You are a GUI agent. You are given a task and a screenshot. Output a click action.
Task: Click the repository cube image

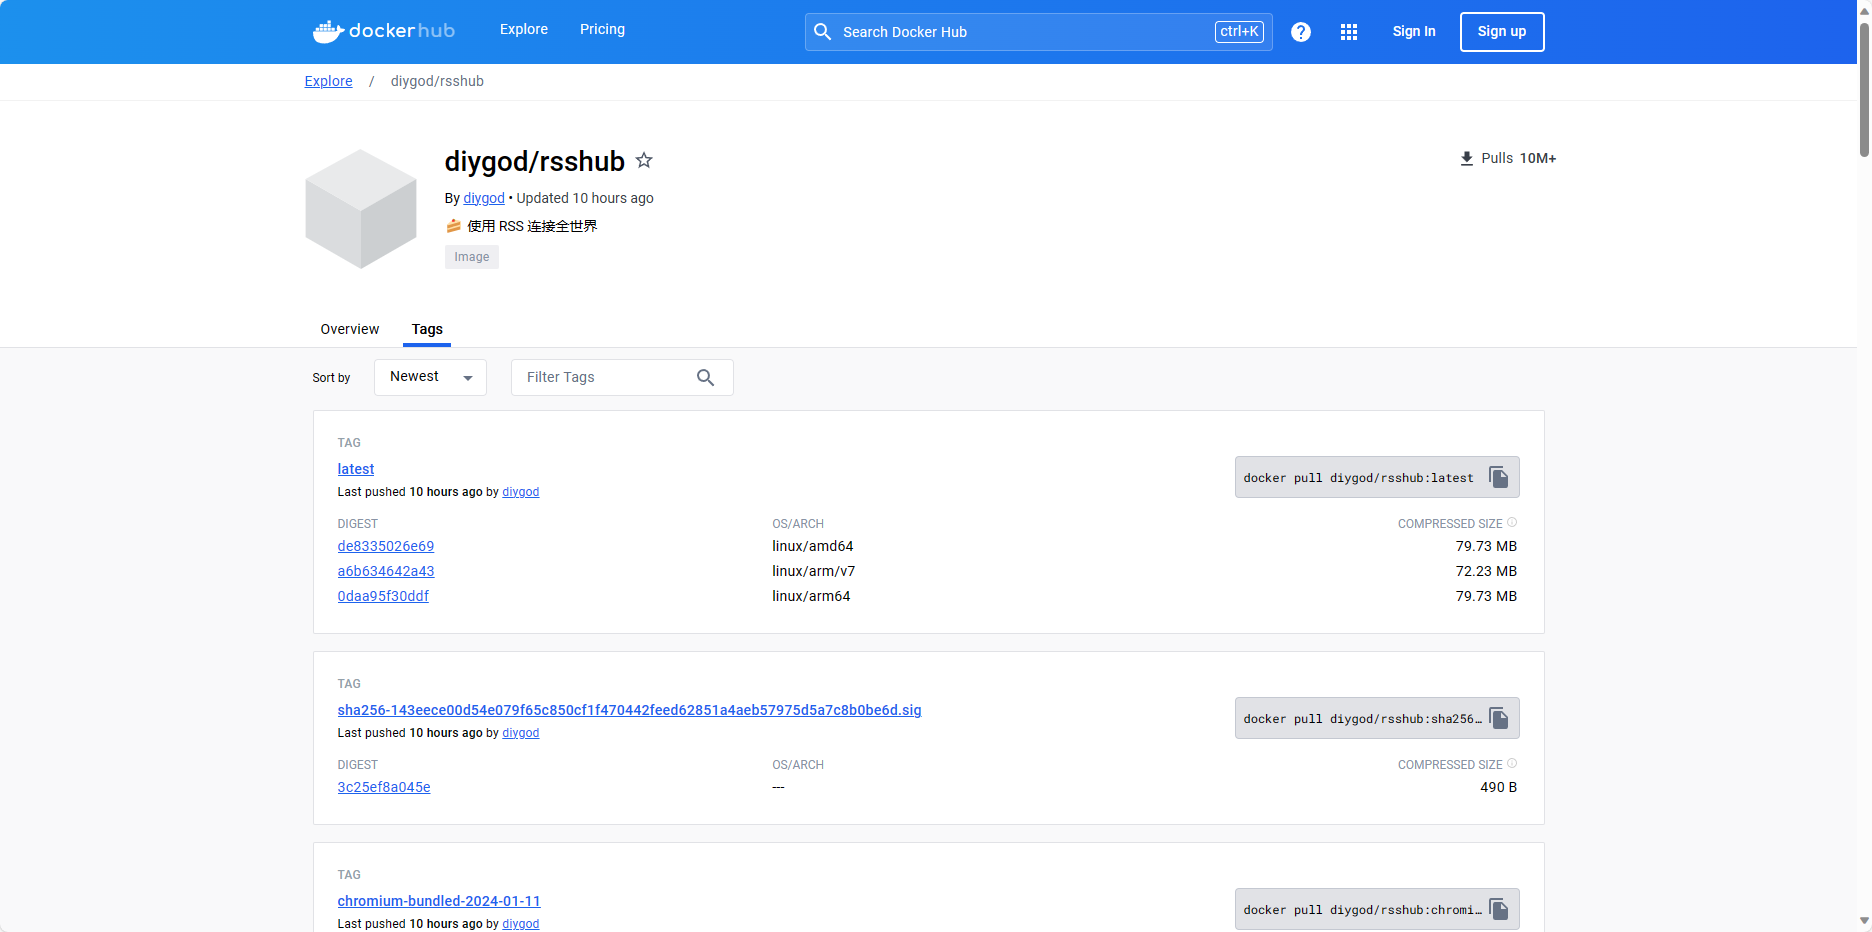(361, 209)
